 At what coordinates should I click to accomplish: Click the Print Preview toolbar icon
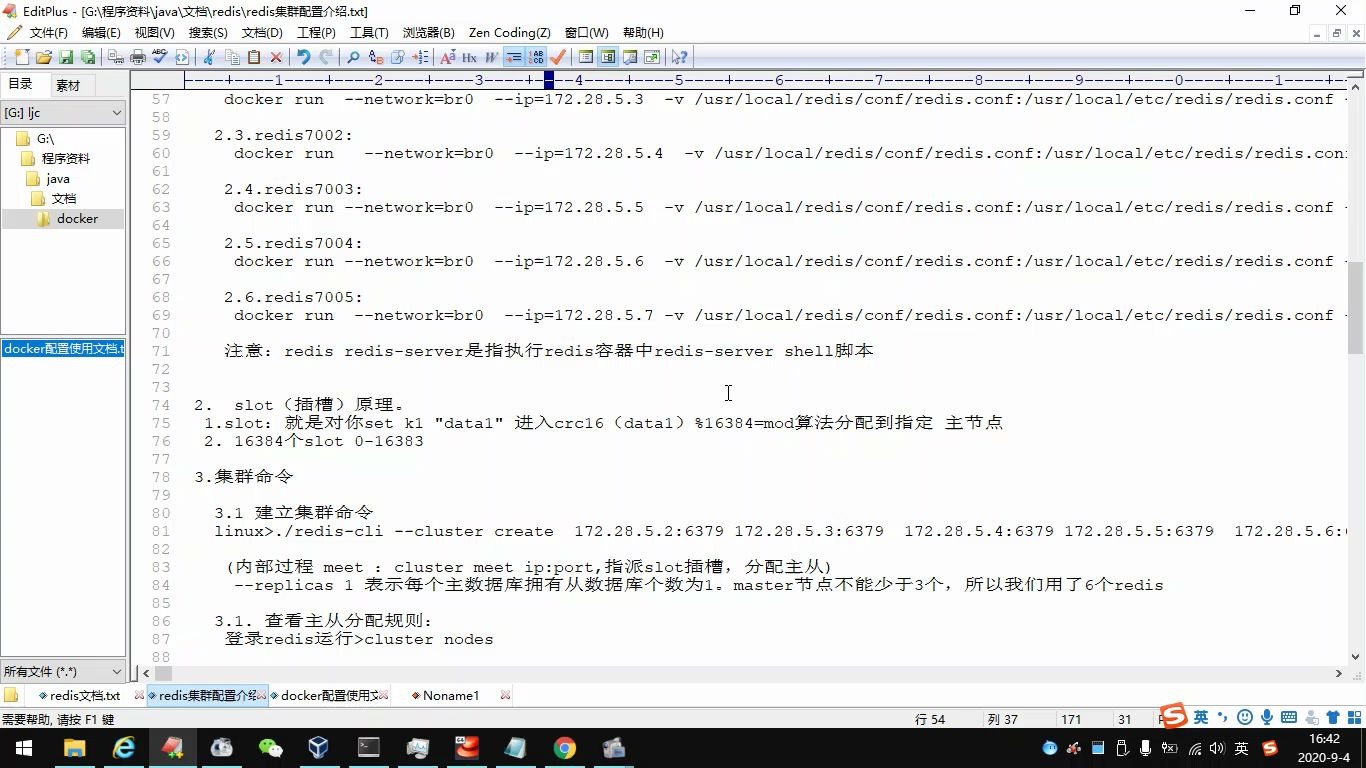(116, 57)
